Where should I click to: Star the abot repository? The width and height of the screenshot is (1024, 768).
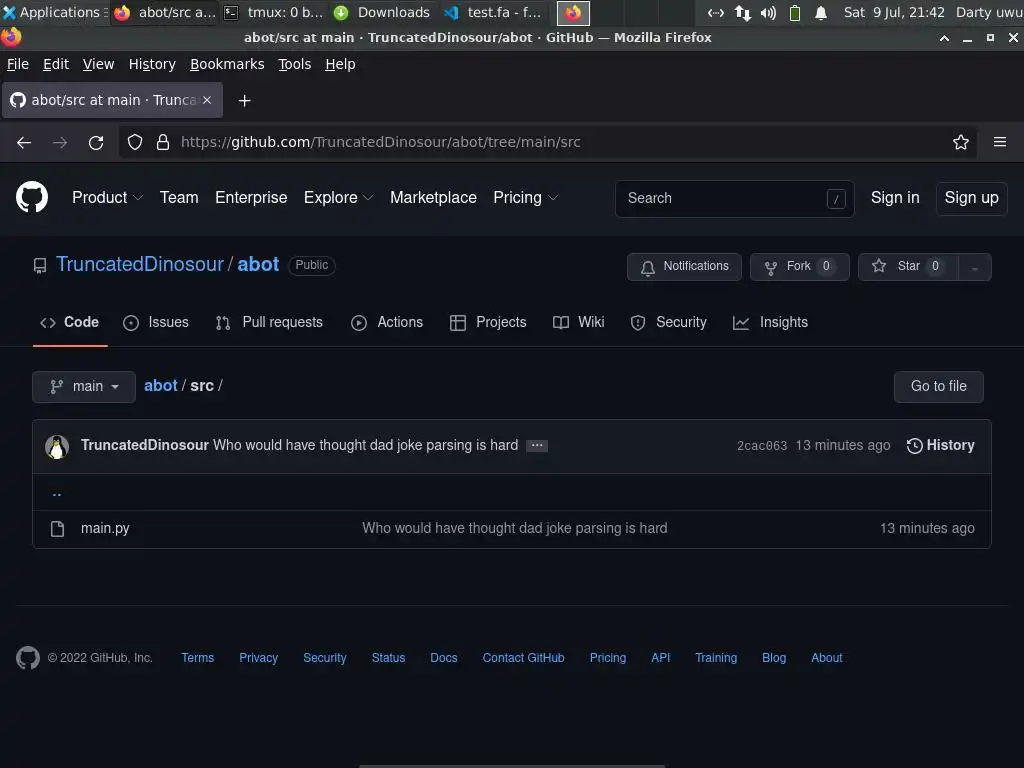908,266
